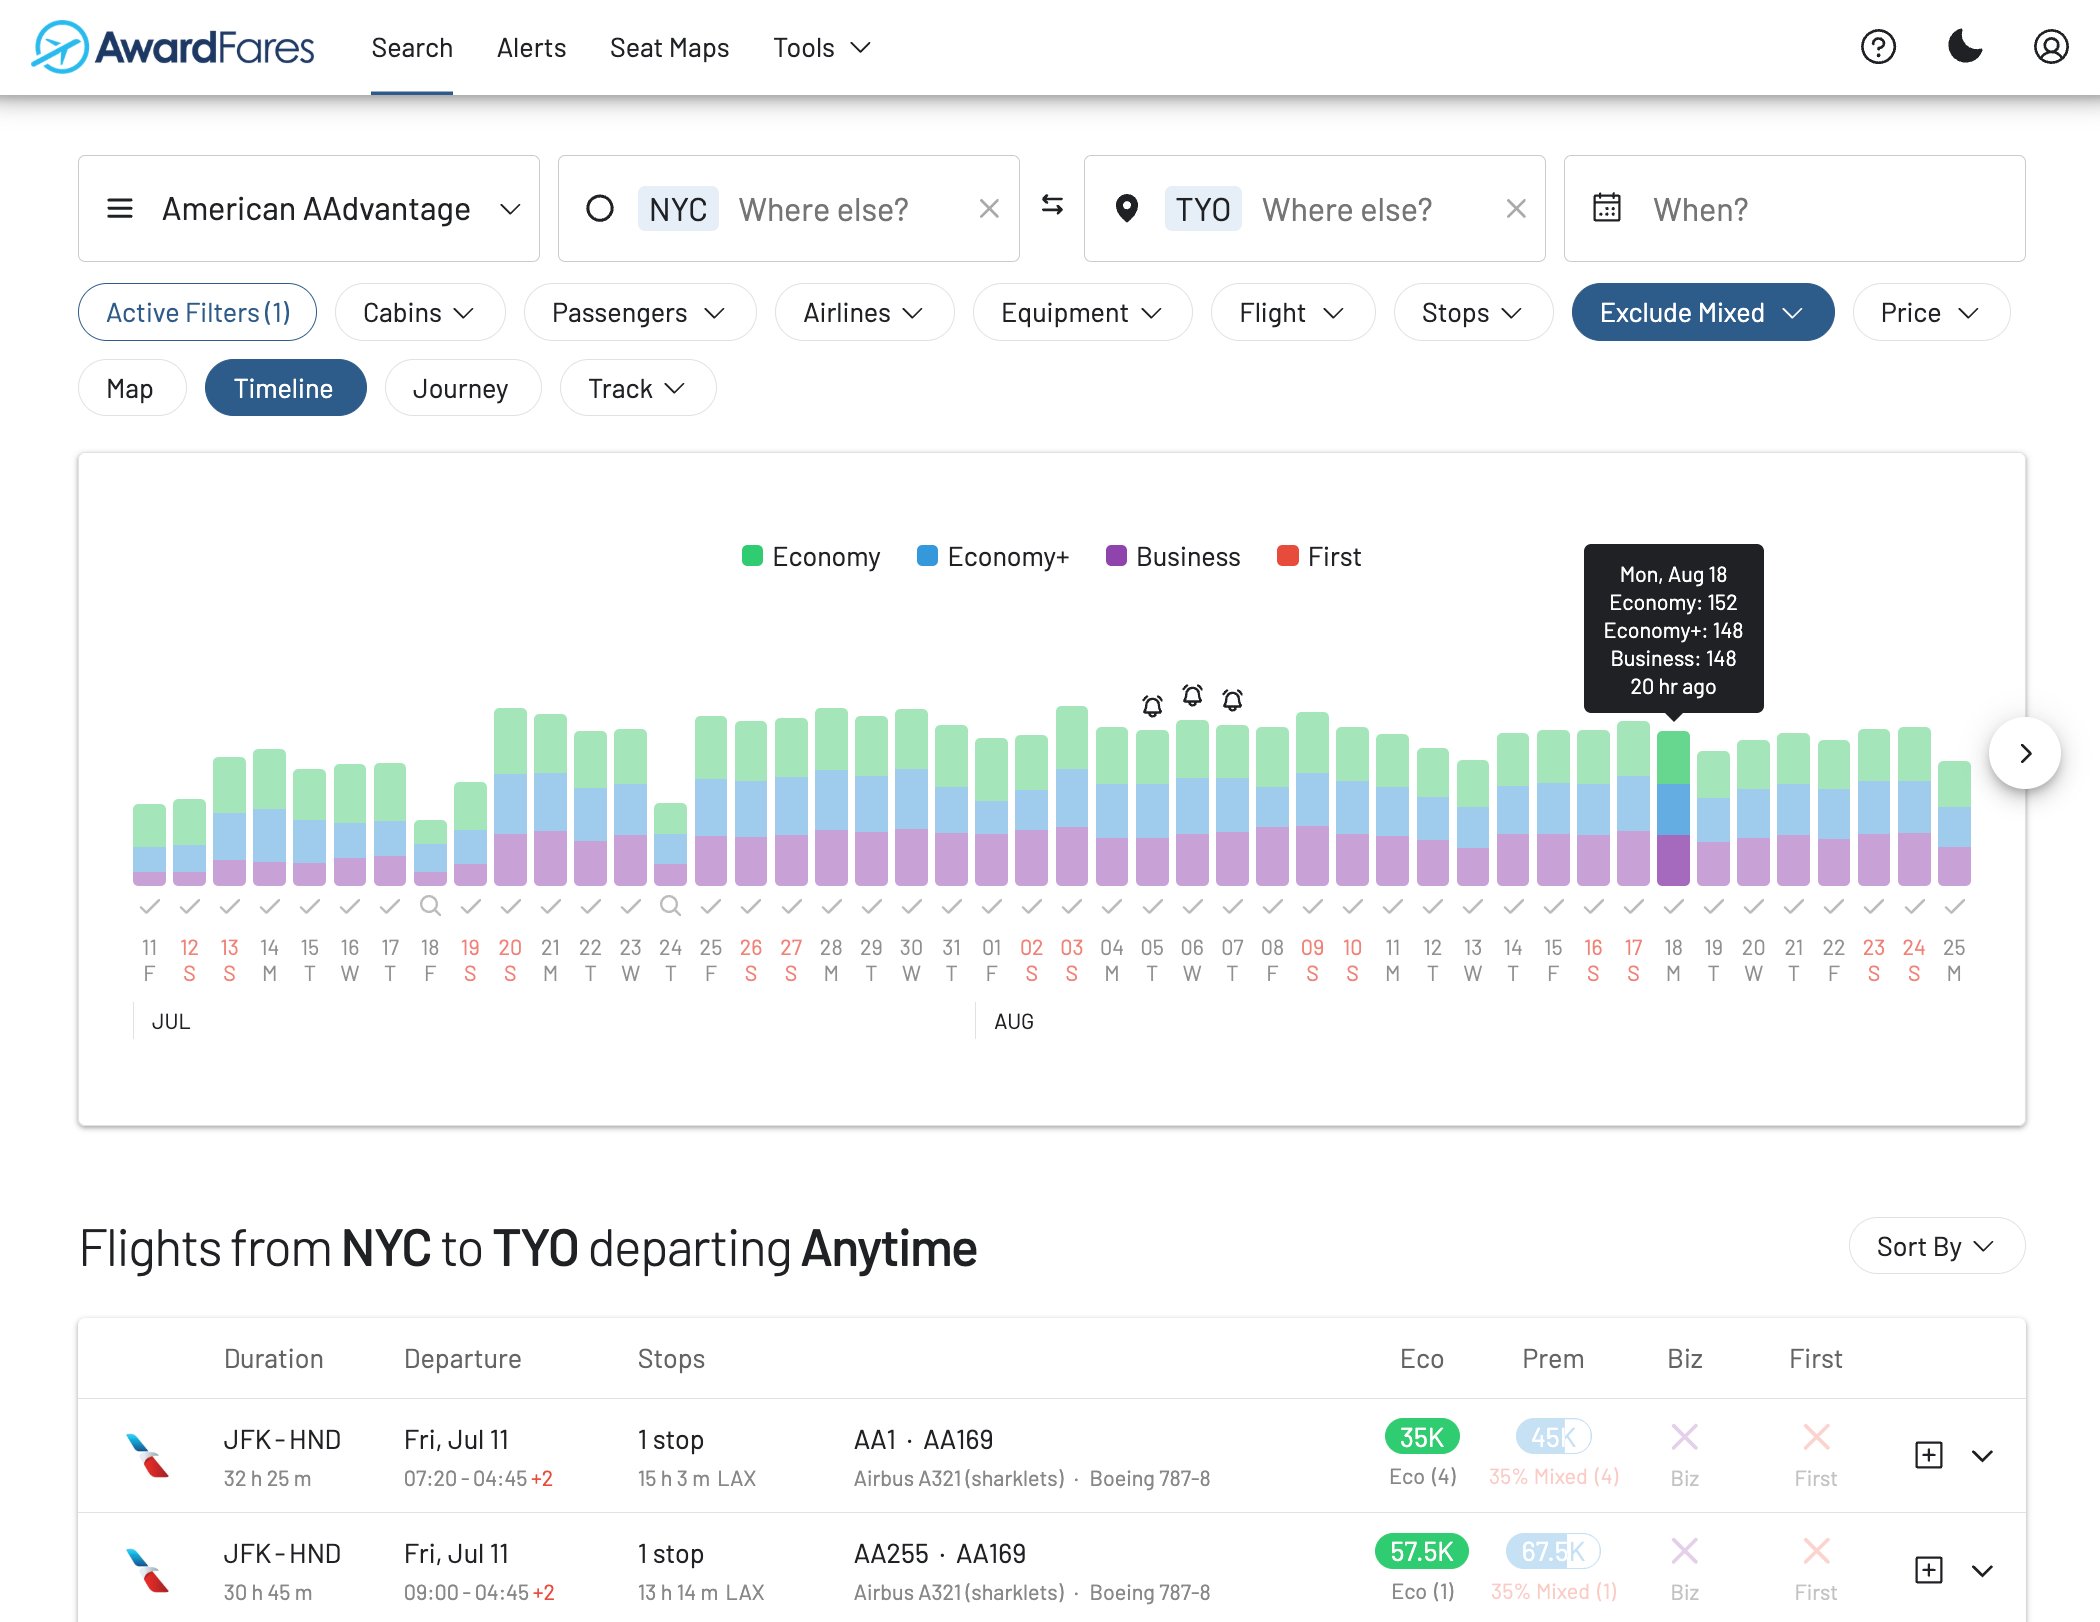2100x1622 pixels.
Task: Open the Alerts tab
Action: (x=531, y=48)
